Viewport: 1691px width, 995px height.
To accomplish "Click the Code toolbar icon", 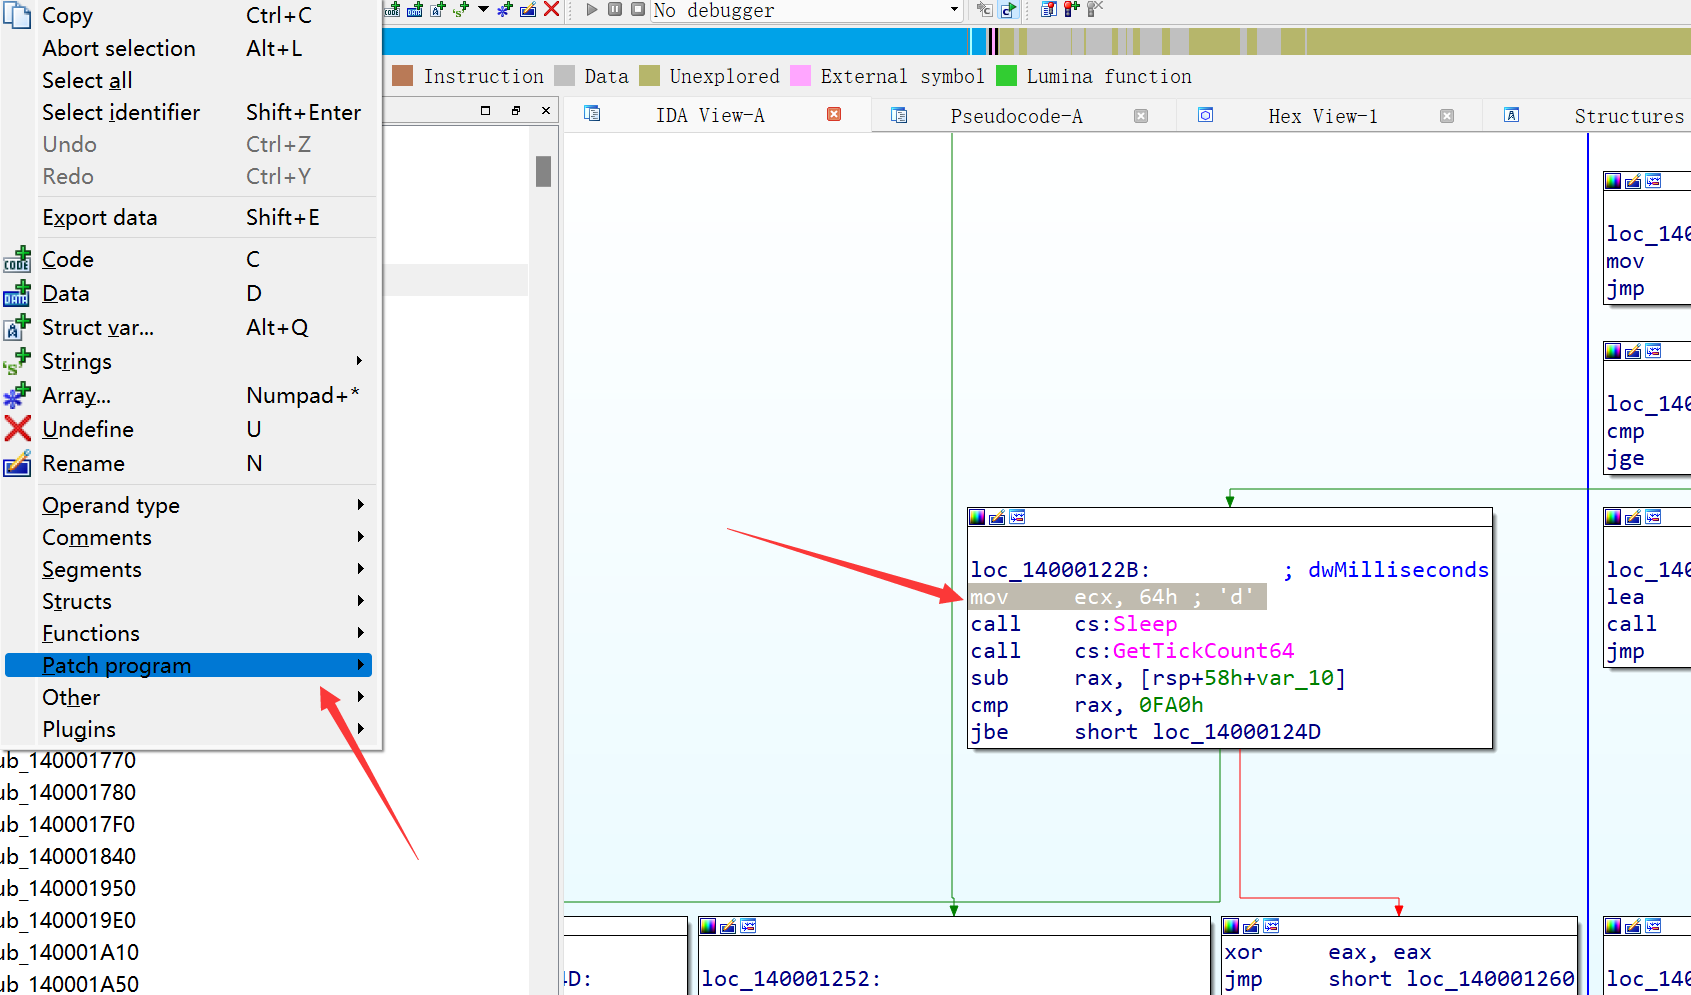I will click(x=392, y=9).
